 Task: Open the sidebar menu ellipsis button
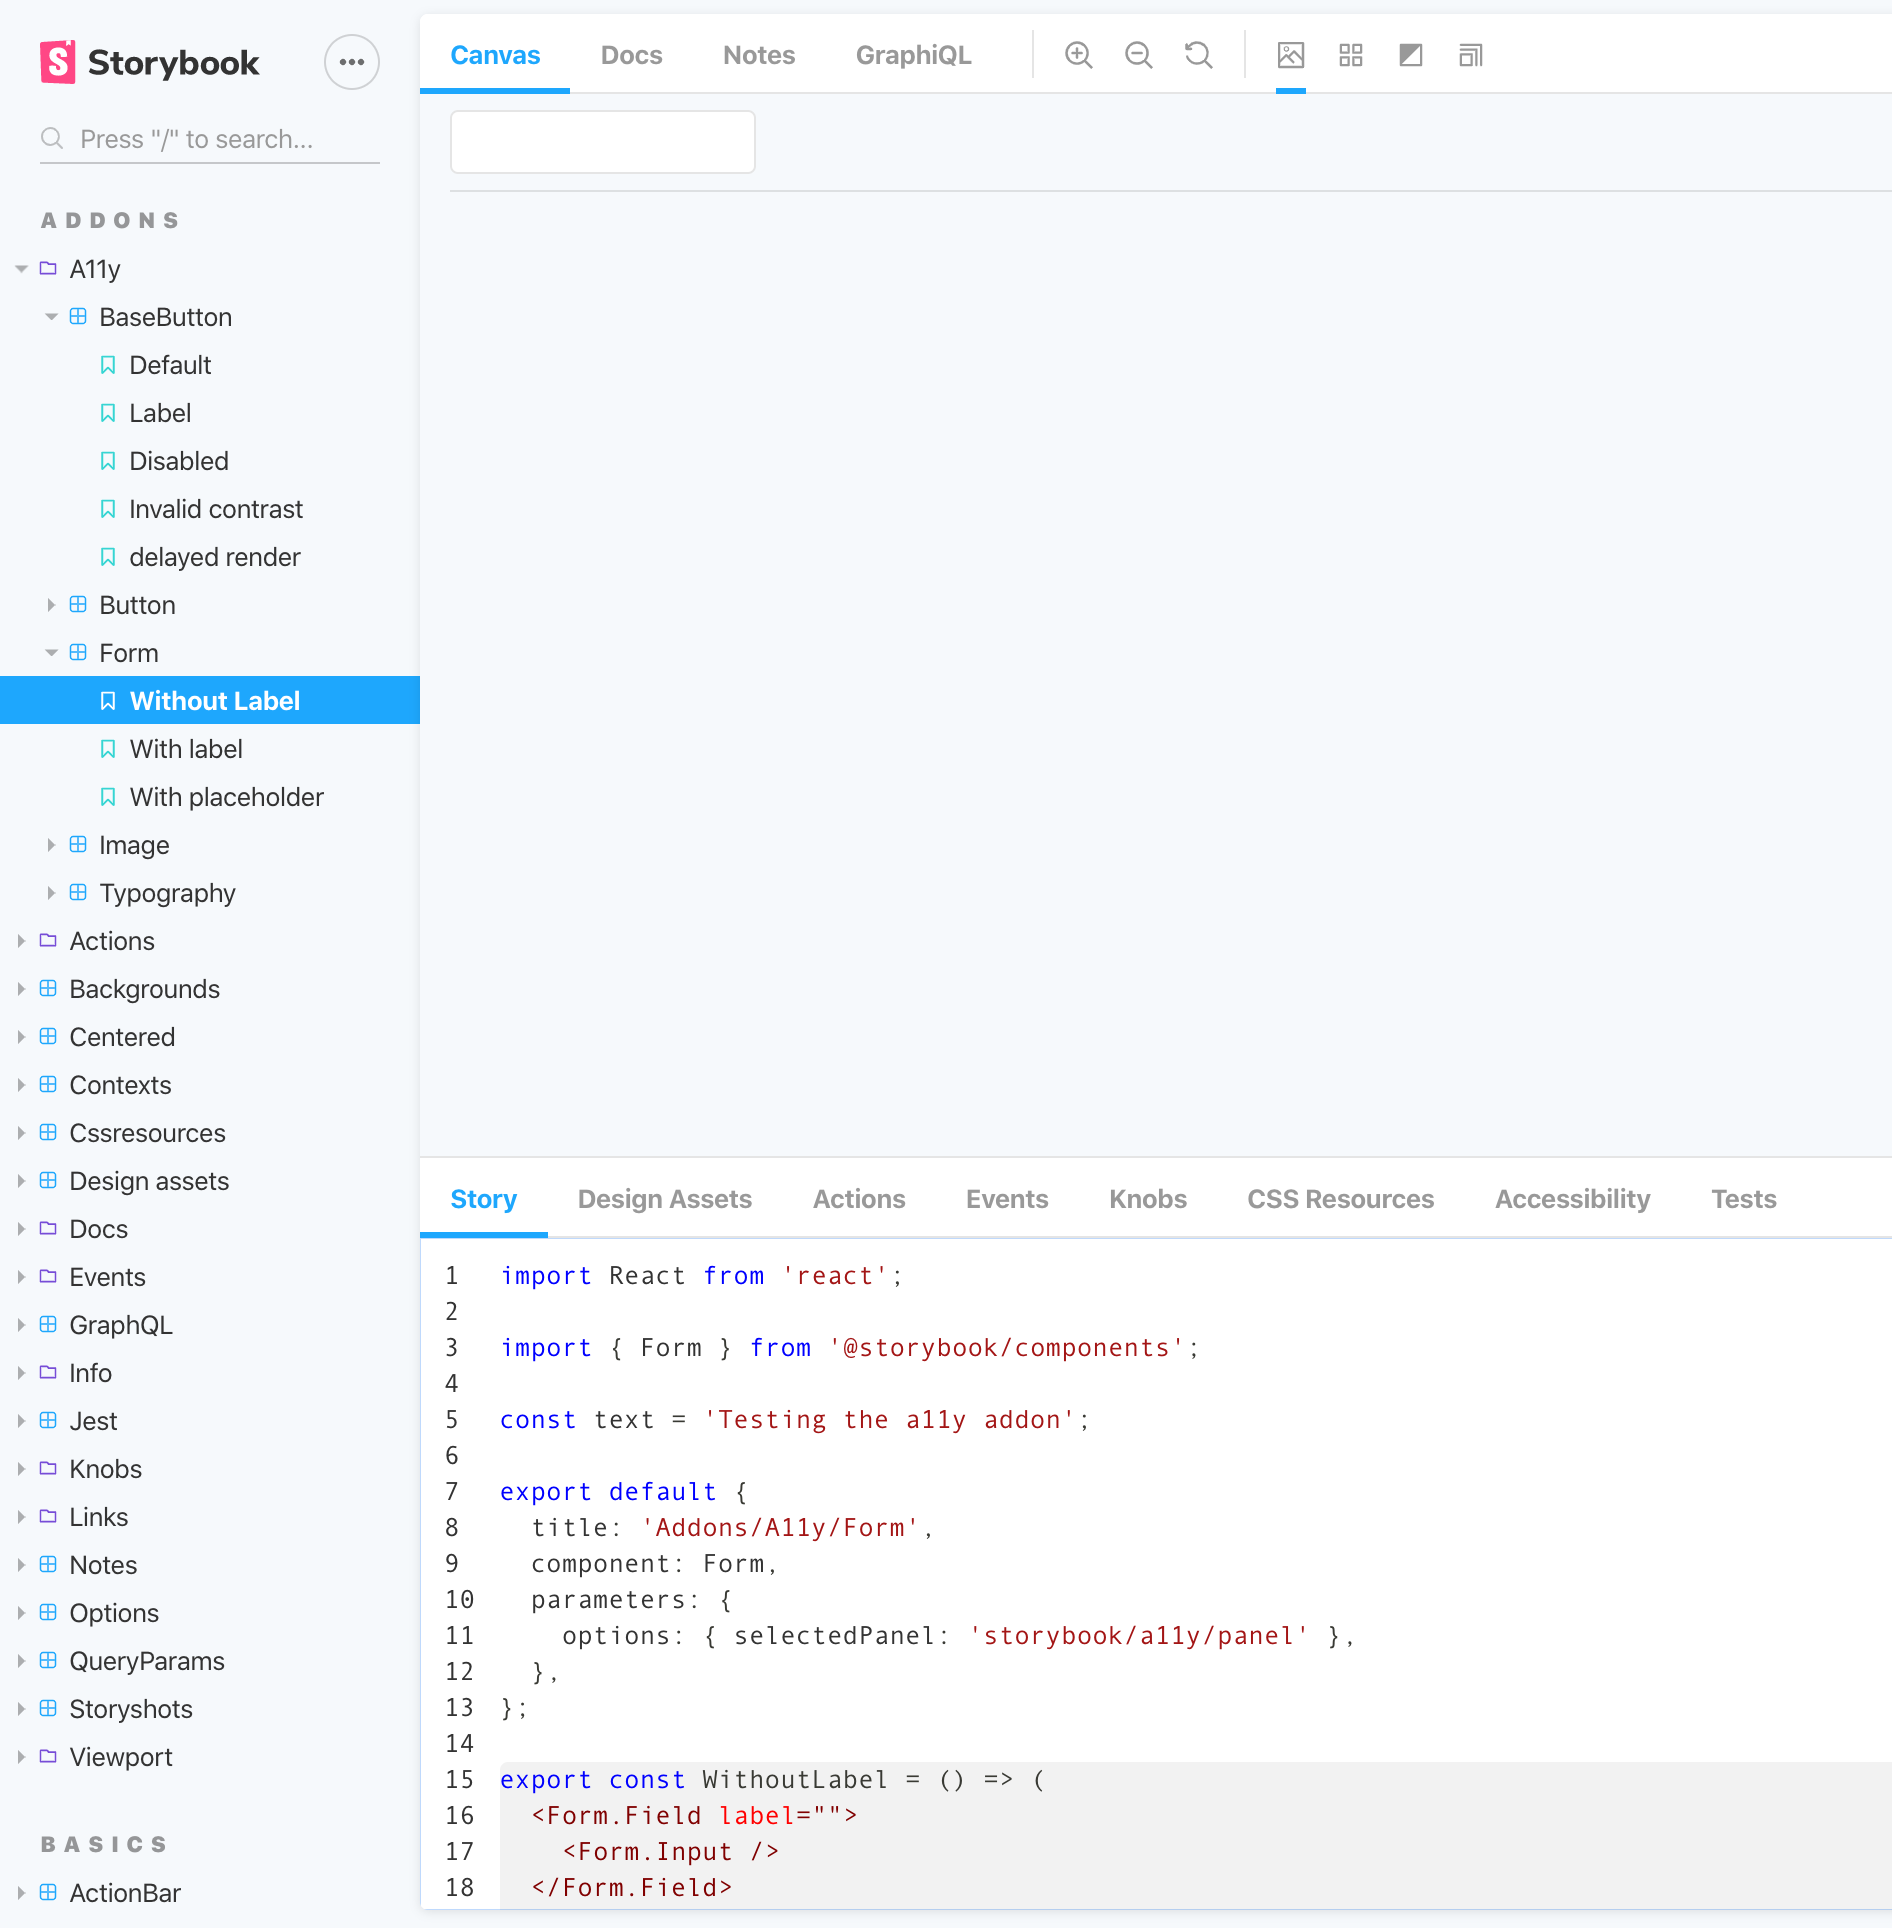351,62
